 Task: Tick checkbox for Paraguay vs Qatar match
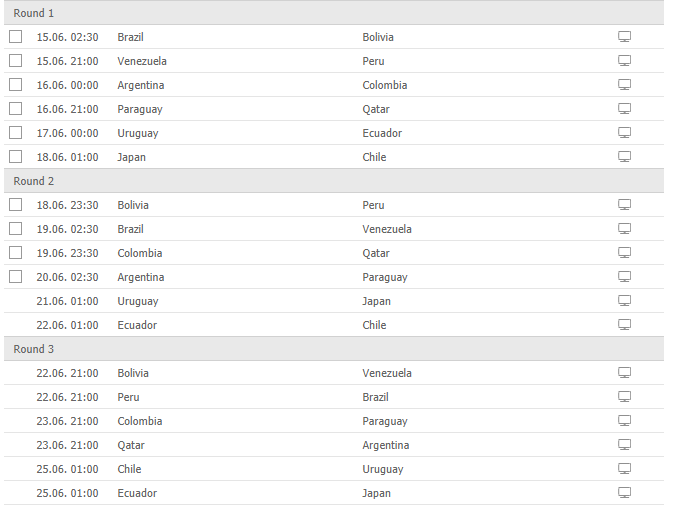tap(16, 109)
